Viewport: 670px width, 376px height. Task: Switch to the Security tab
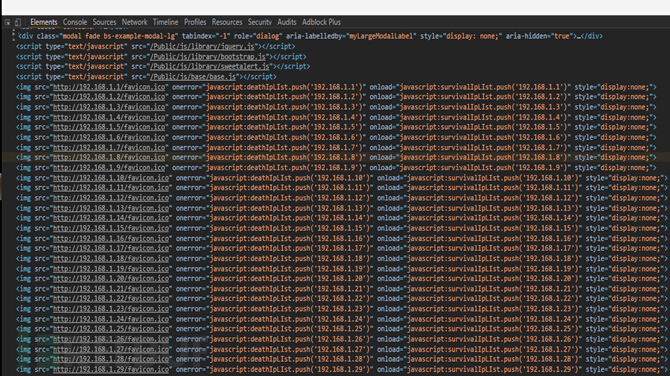(x=259, y=22)
